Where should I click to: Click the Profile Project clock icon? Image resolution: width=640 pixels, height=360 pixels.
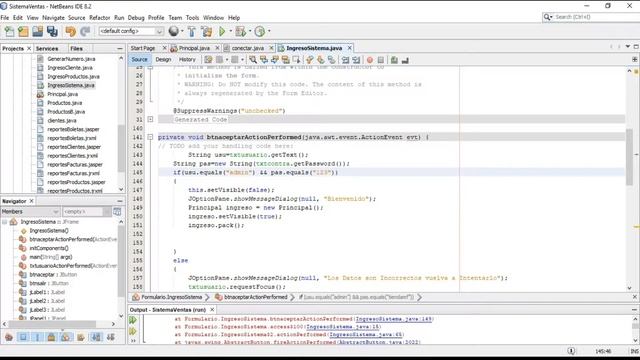pyautogui.click(x=260, y=31)
